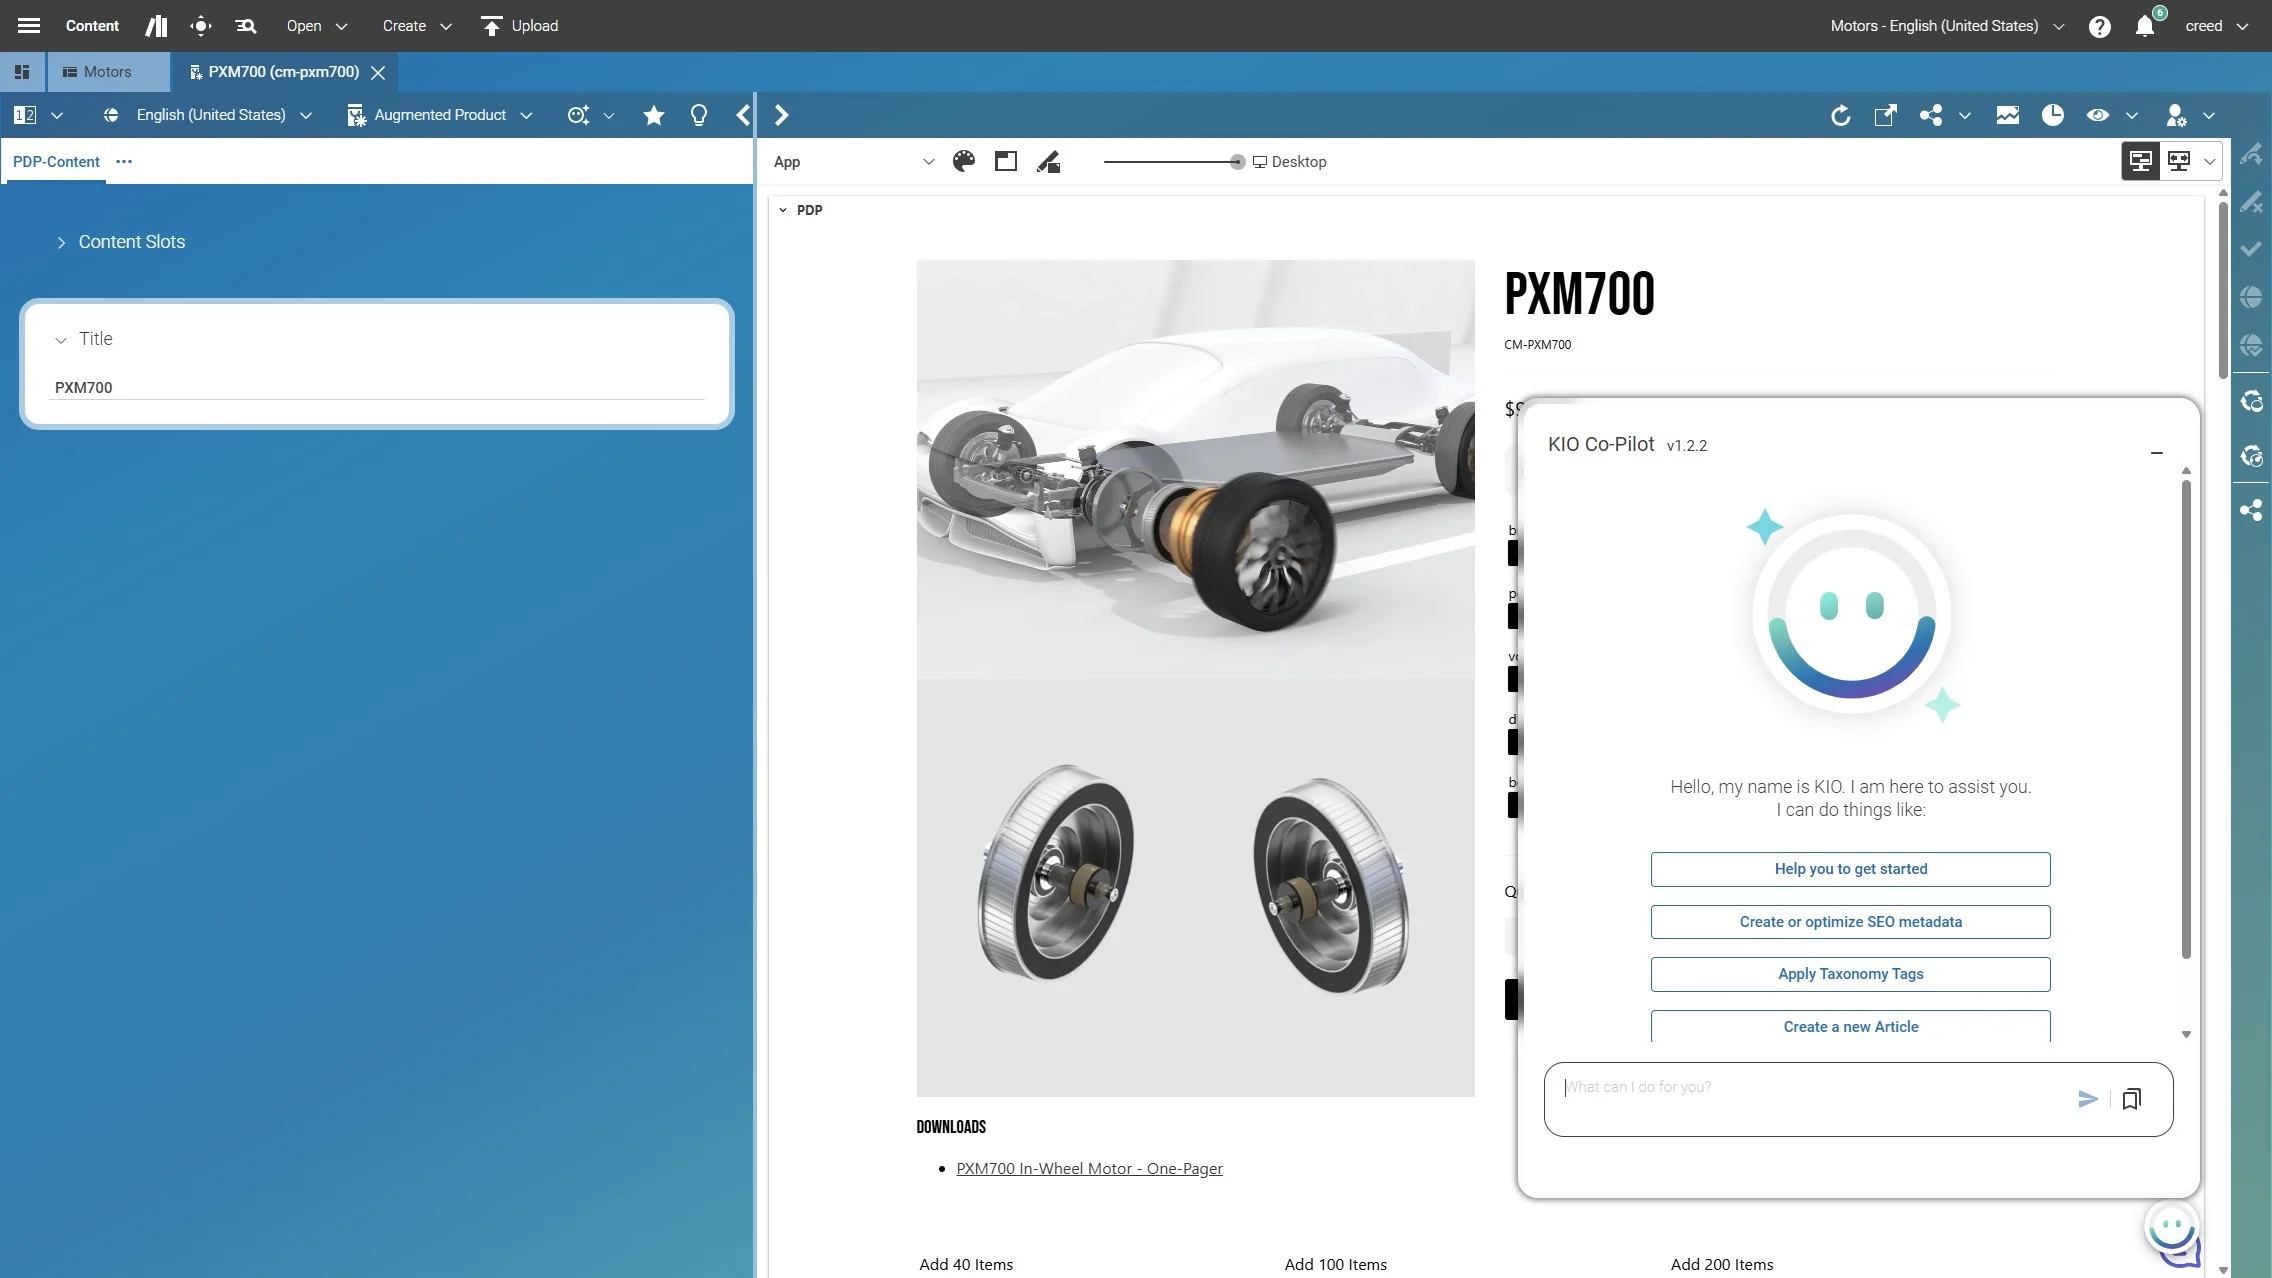This screenshot has width=2272, height=1278.
Task: Bookmark the PXM700 document with the star icon
Action: (x=654, y=115)
